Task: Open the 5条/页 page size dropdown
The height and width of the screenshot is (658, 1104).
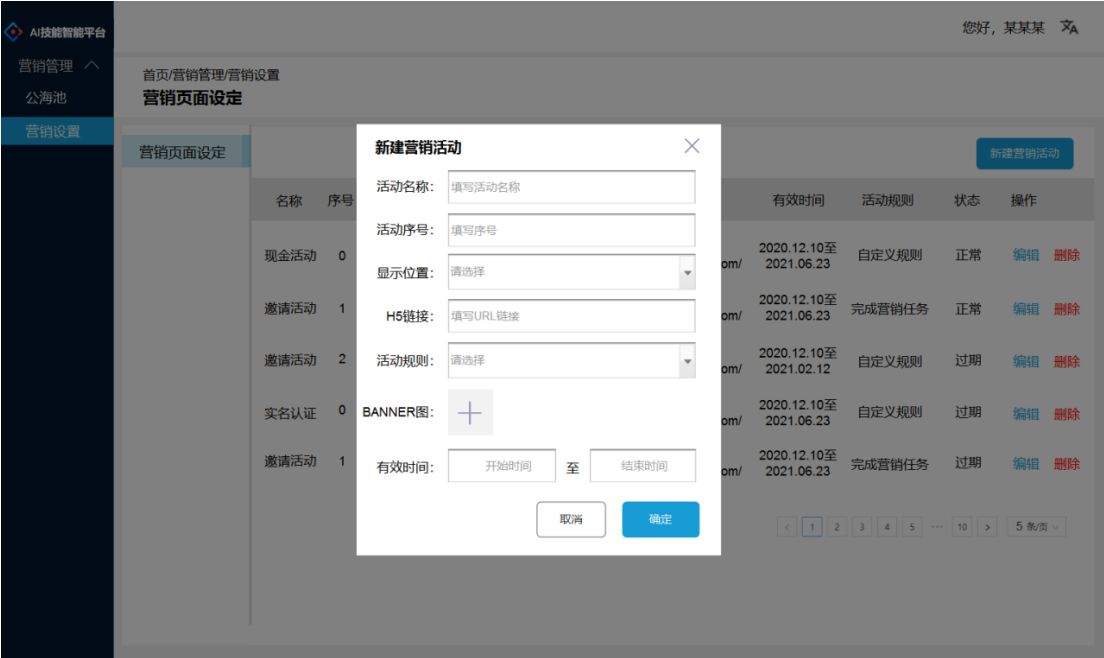Action: [x=1036, y=527]
